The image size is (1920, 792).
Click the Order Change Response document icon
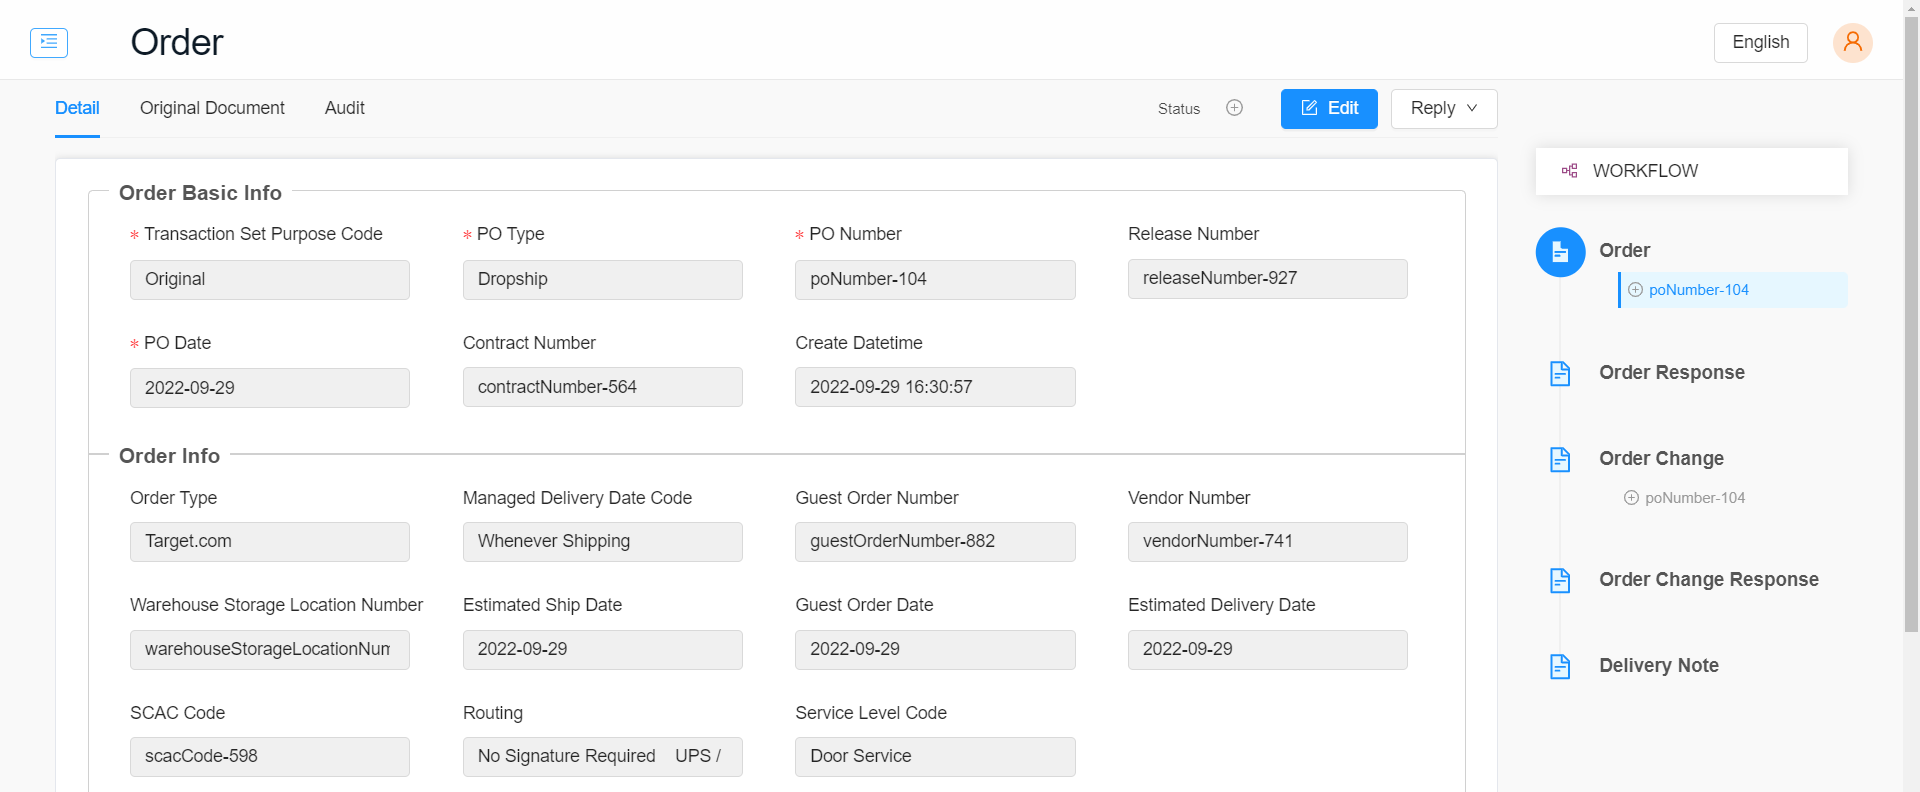[x=1560, y=580]
